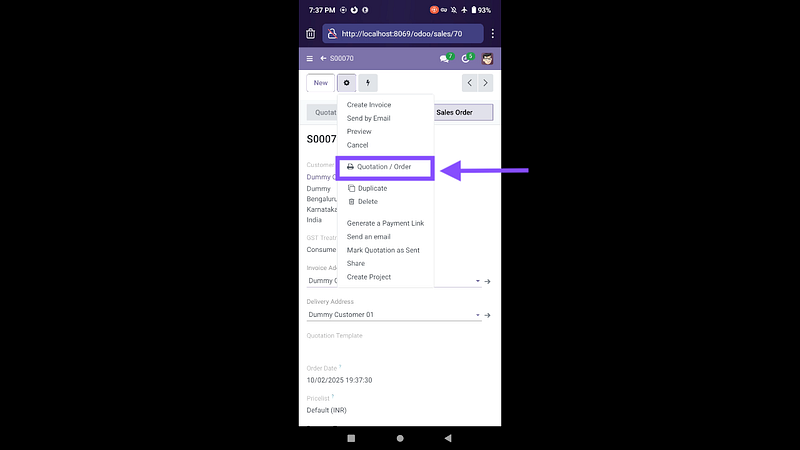Select the Sales Order status button

pyautogui.click(x=462, y=113)
